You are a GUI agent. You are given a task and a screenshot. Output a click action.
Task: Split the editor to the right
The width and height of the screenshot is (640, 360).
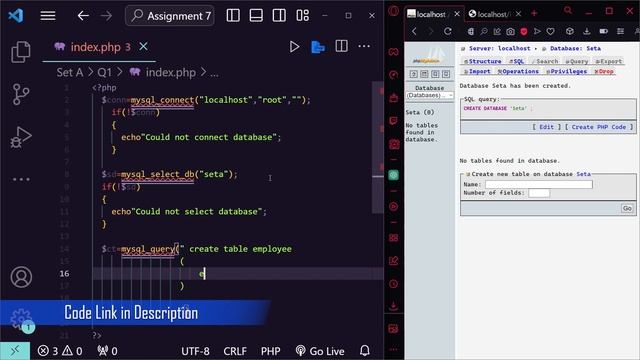pos(341,47)
